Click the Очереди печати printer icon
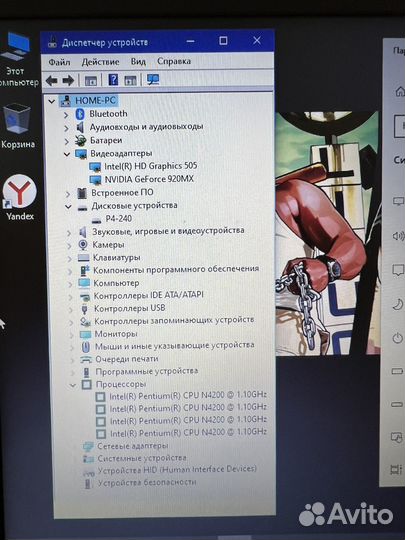This screenshot has width=405, height=540. click(86, 359)
